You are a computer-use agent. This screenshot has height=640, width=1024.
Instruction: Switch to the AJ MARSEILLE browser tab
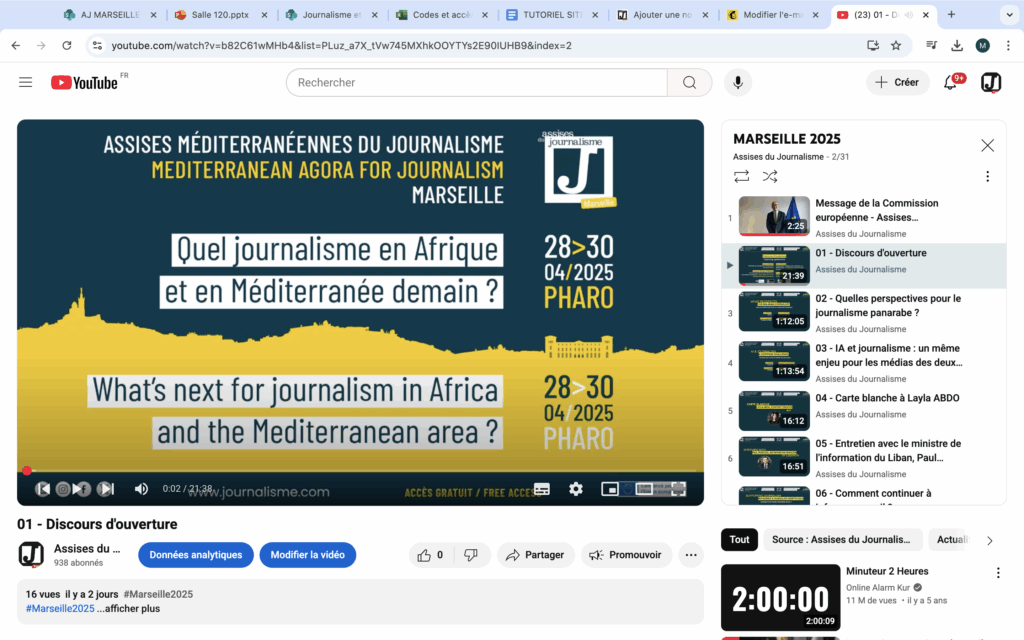coord(110,14)
